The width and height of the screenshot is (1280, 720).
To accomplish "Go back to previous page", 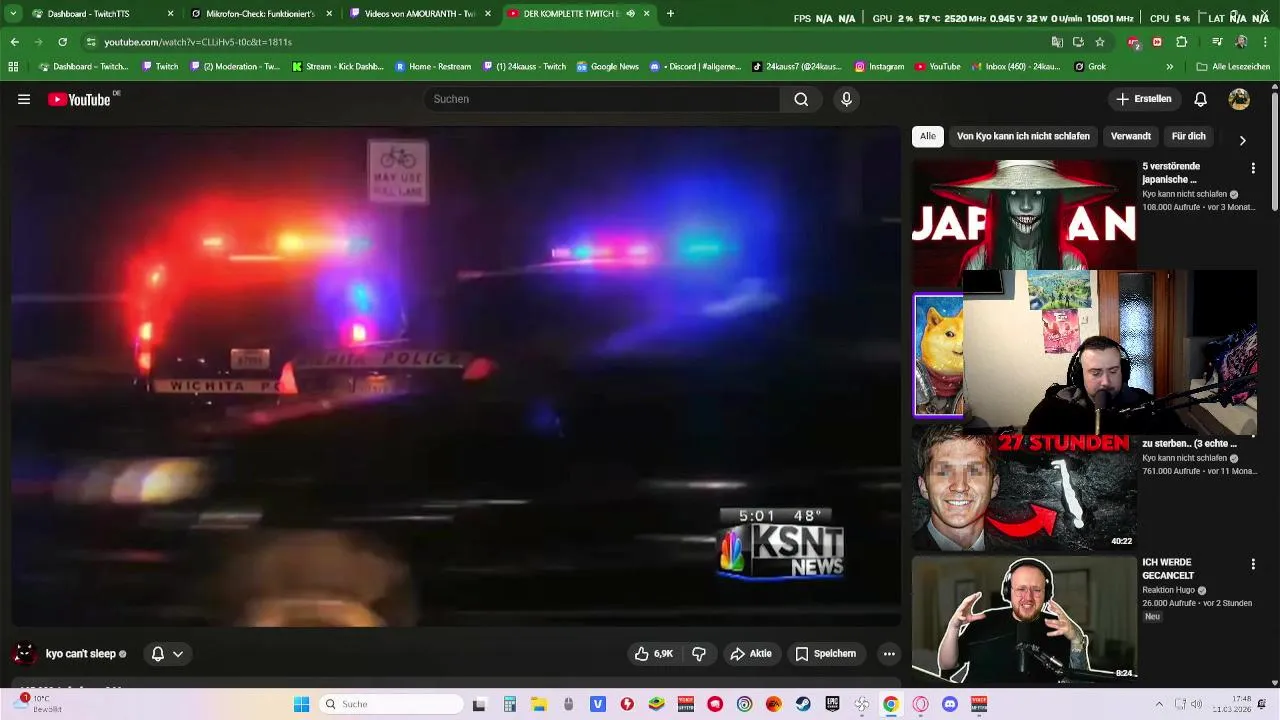I will 14,42.
